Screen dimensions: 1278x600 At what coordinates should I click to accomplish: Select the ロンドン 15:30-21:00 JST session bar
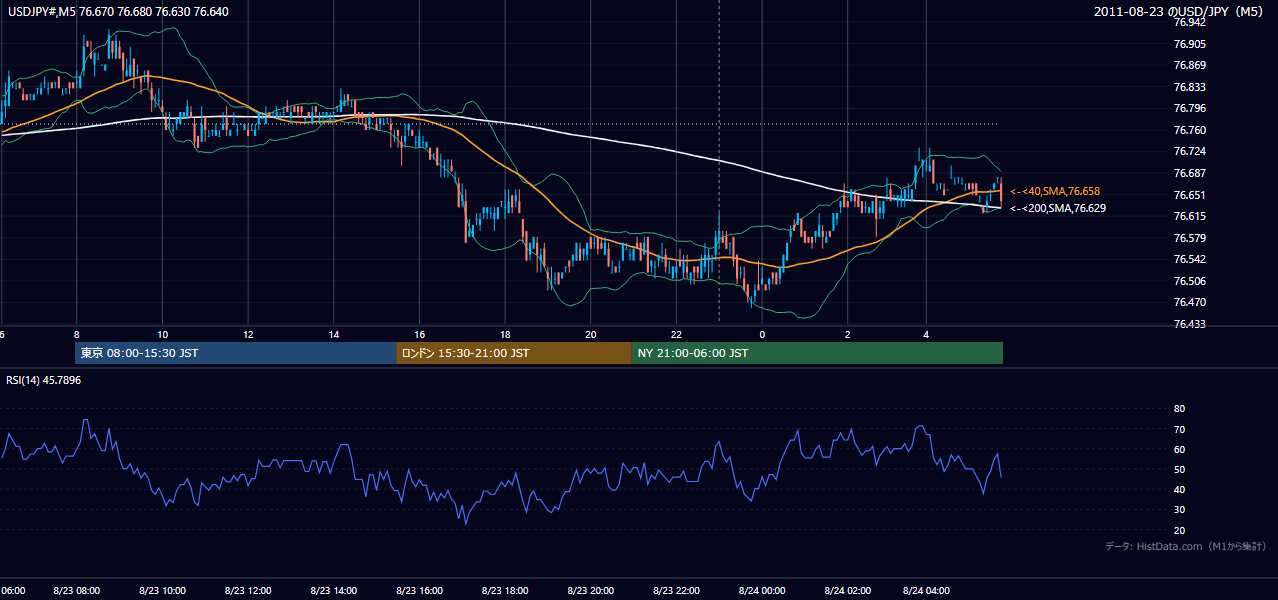point(514,353)
